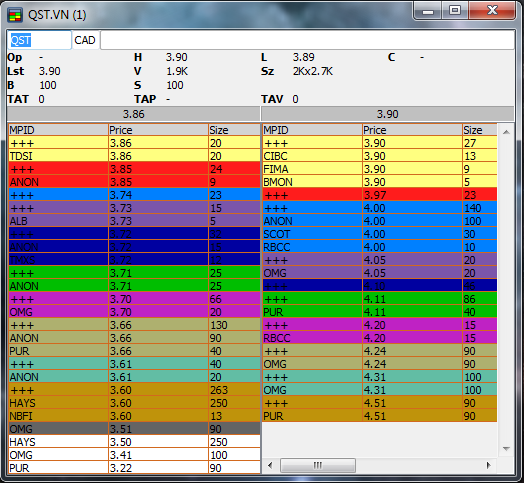
Task: Select the ALB bid at 3.73
Action: [134, 221]
